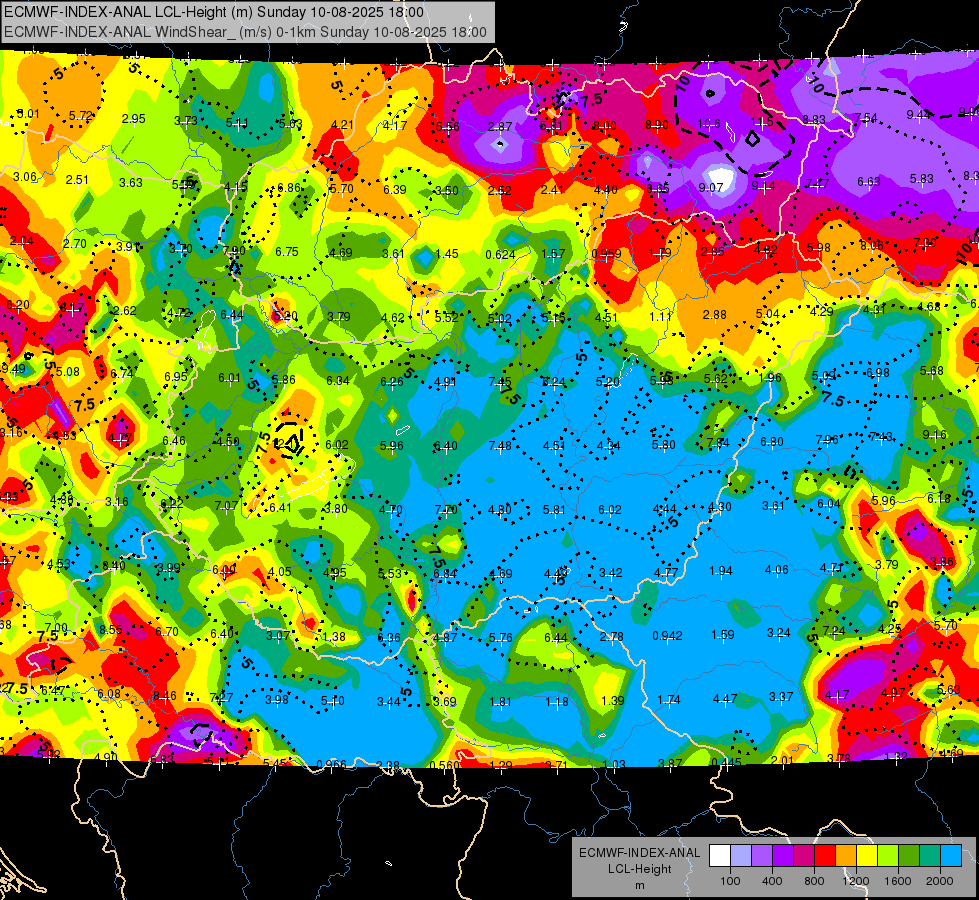Click the sky blue legend swatch
The height and width of the screenshot is (900, 979).
950,856
